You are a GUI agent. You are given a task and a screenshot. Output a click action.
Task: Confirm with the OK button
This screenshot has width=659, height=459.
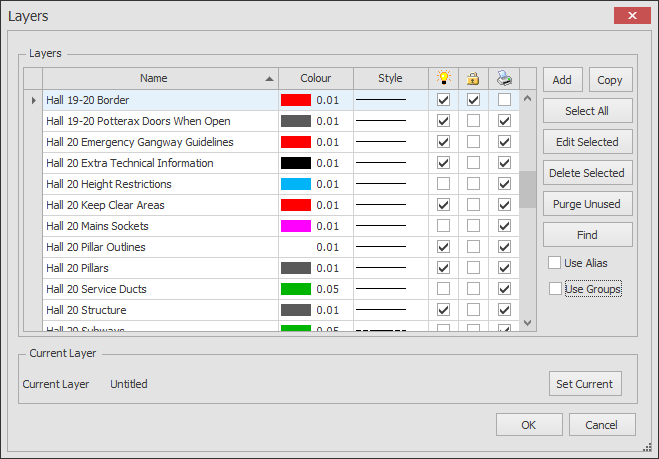point(529,425)
